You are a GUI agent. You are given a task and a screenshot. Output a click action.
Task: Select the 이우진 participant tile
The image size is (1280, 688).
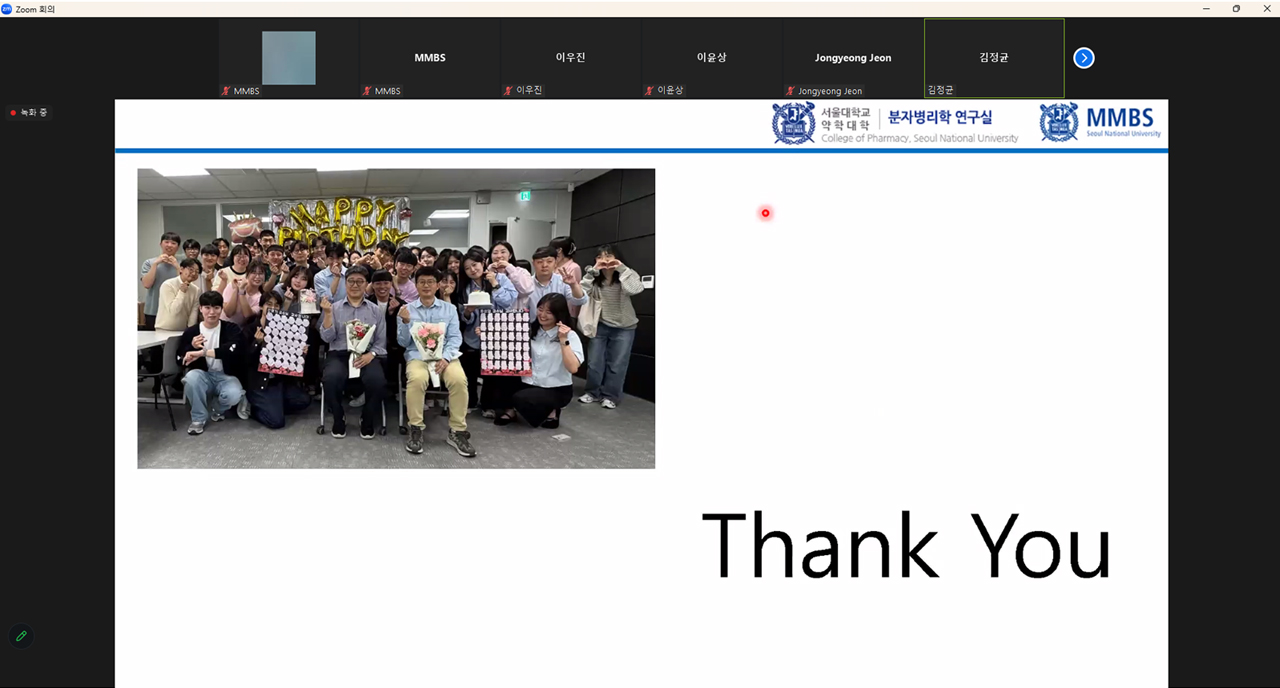(x=570, y=58)
